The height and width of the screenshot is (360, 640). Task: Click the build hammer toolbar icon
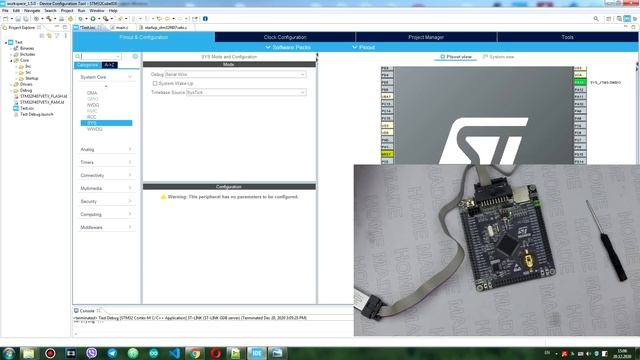(x=49, y=19)
